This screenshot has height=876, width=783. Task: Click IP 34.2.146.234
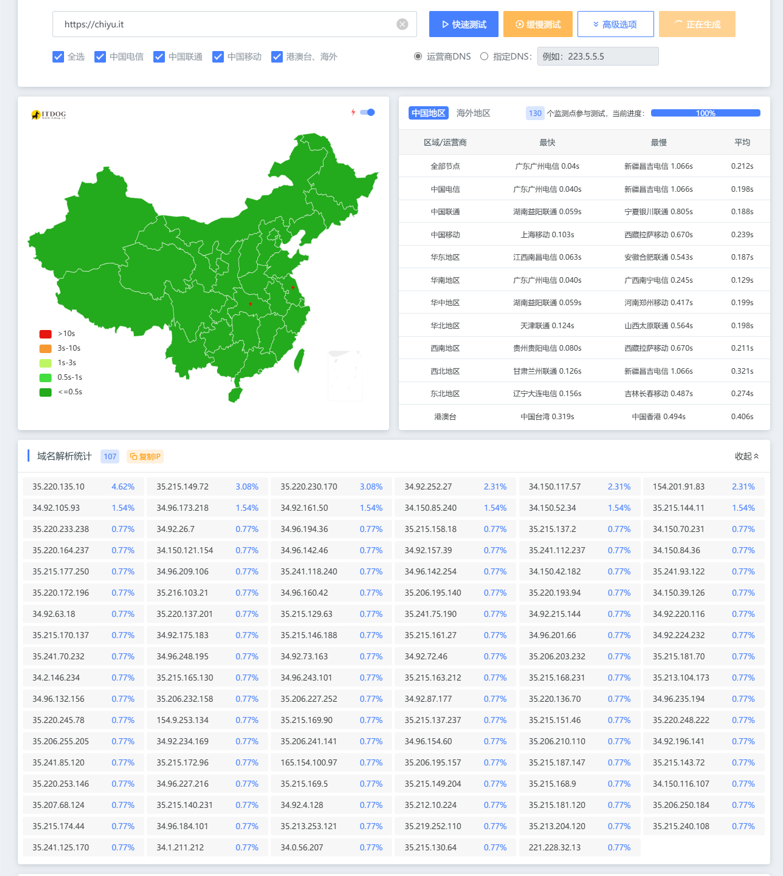pos(56,678)
